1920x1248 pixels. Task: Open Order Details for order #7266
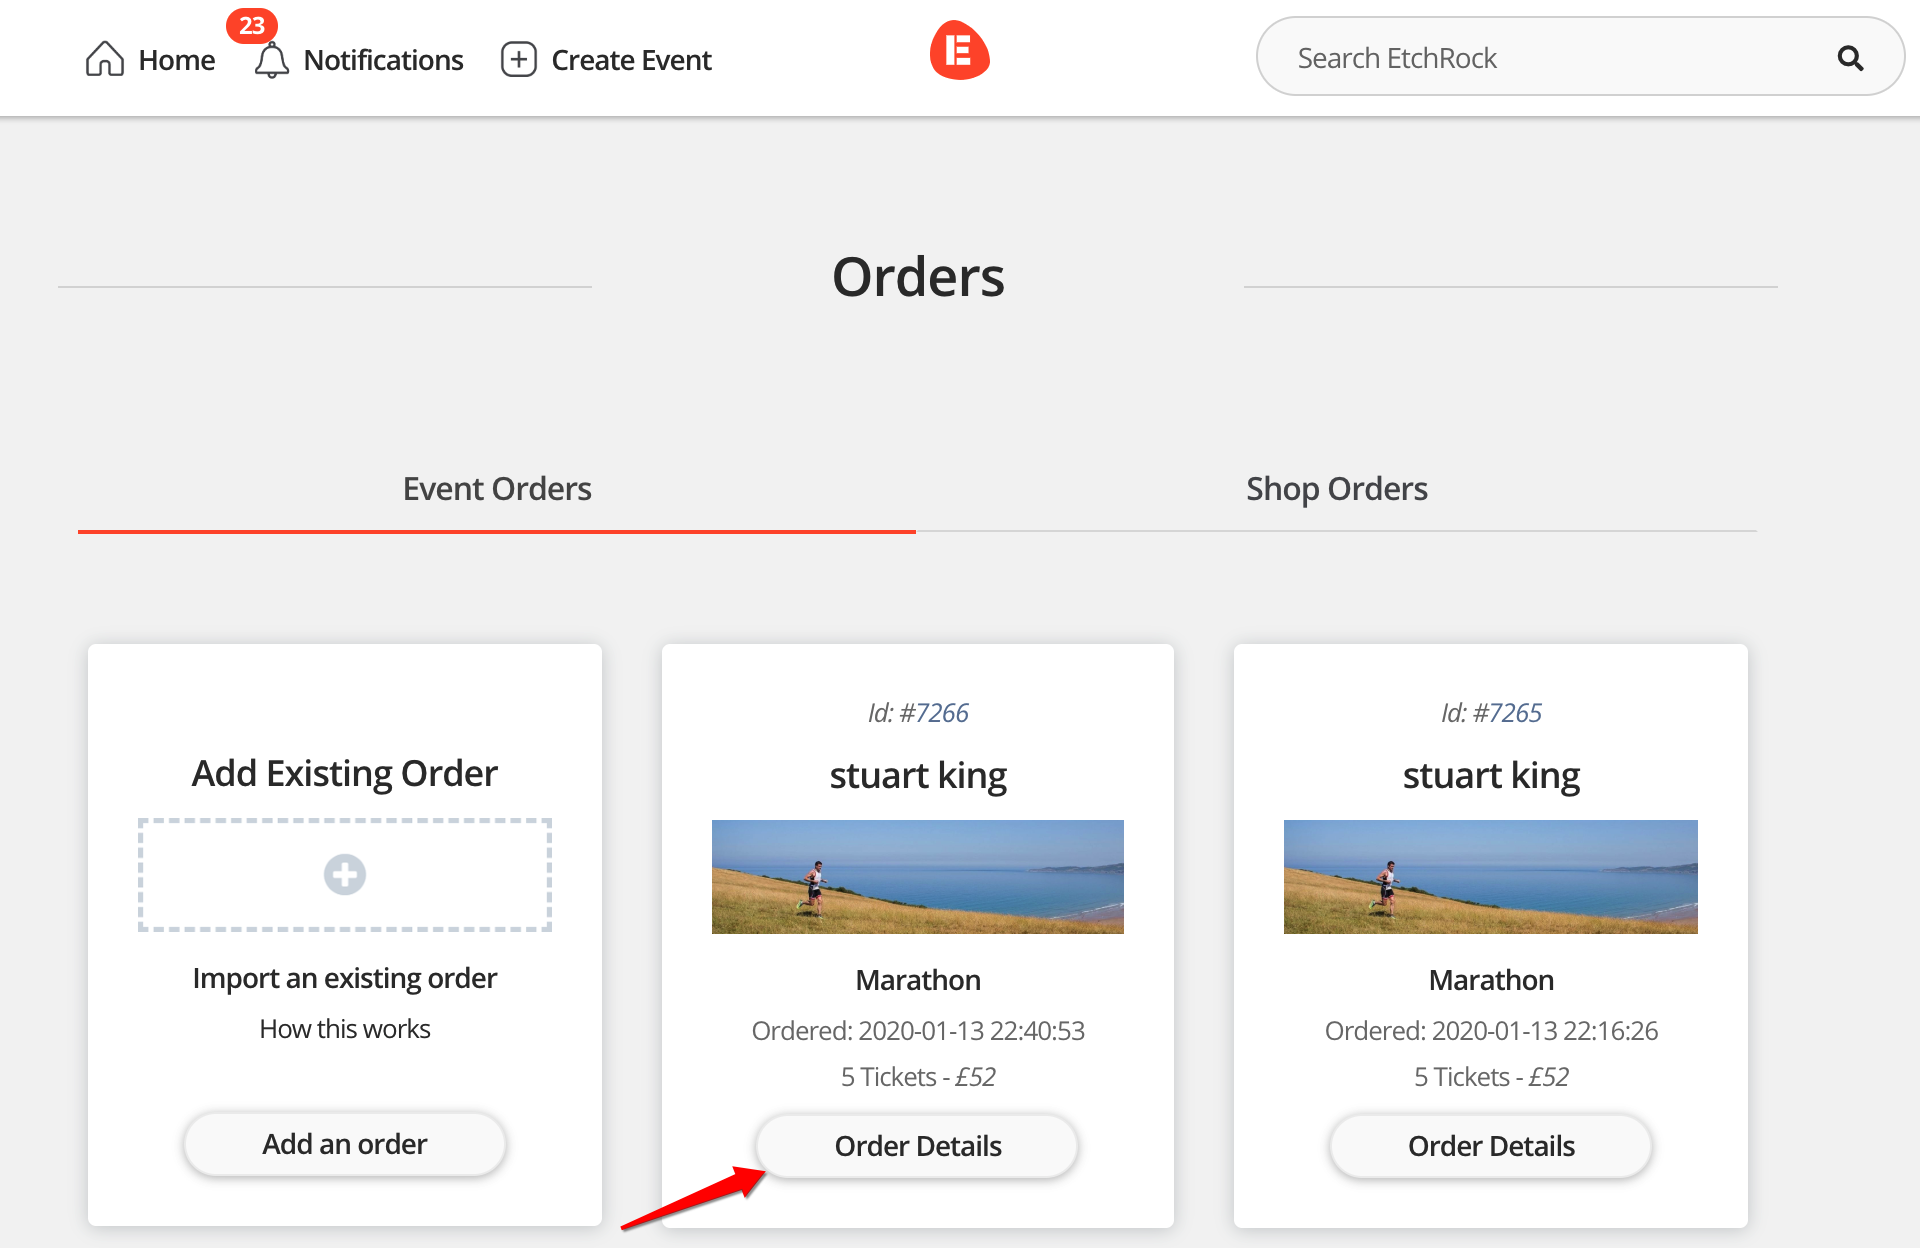click(x=917, y=1146)
